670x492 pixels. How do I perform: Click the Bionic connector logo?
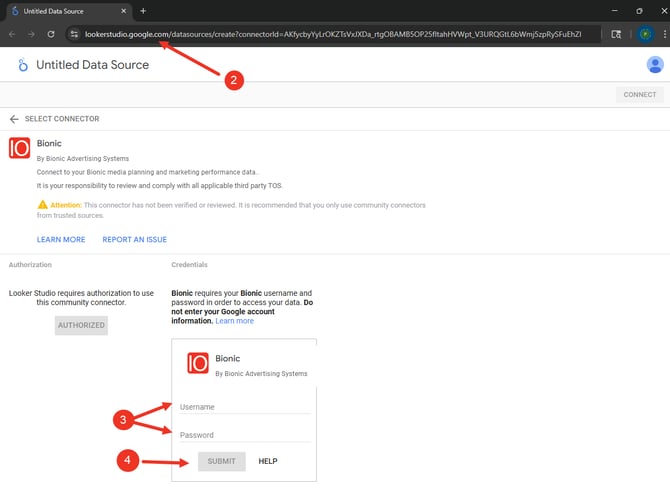coord(19,148)
